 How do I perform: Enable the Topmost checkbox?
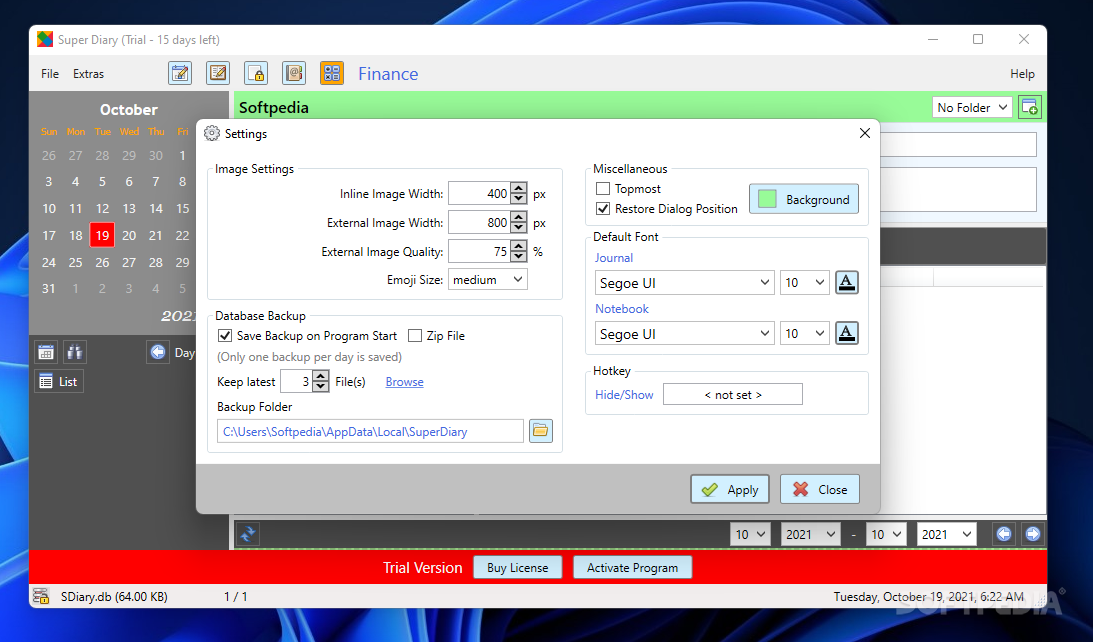(x=603, y=188)
